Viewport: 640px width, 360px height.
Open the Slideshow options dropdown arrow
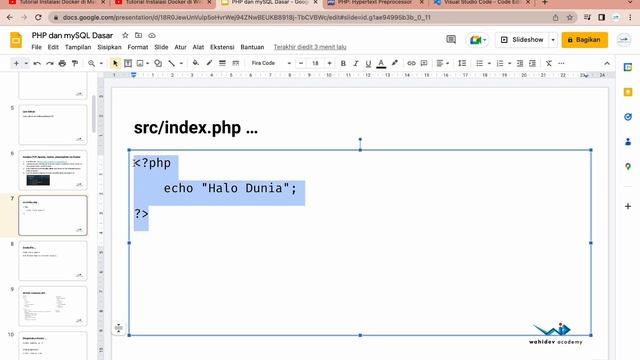pyautogui.click(x=553, y=40)
